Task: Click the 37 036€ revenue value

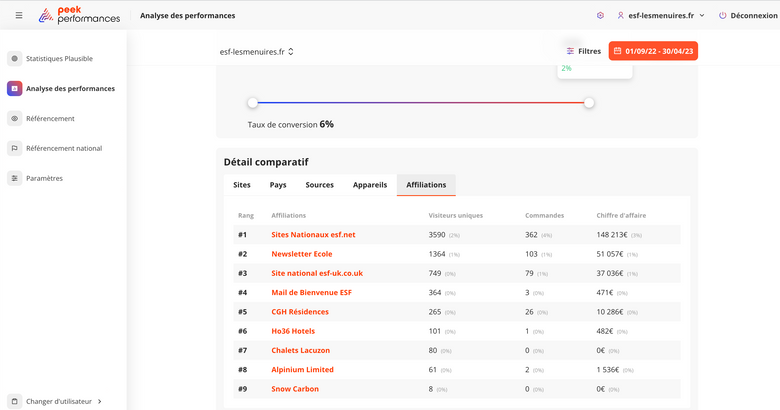Action: [x=610, y=273]
